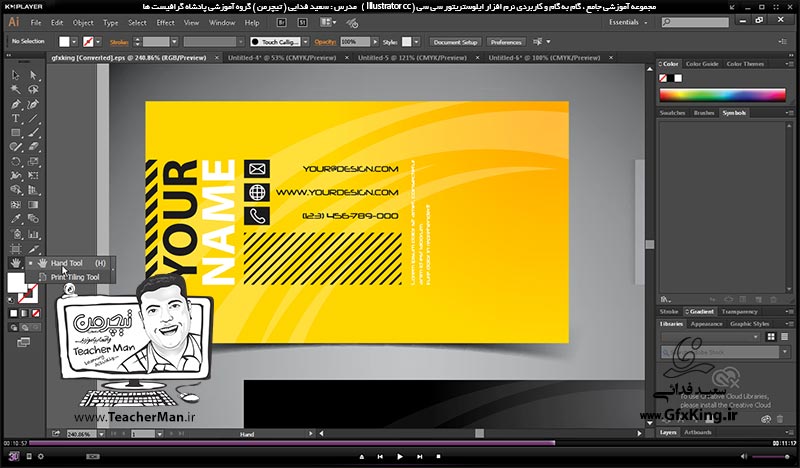
Task: Select the Eyedropper tool
Action: (16, 219)
